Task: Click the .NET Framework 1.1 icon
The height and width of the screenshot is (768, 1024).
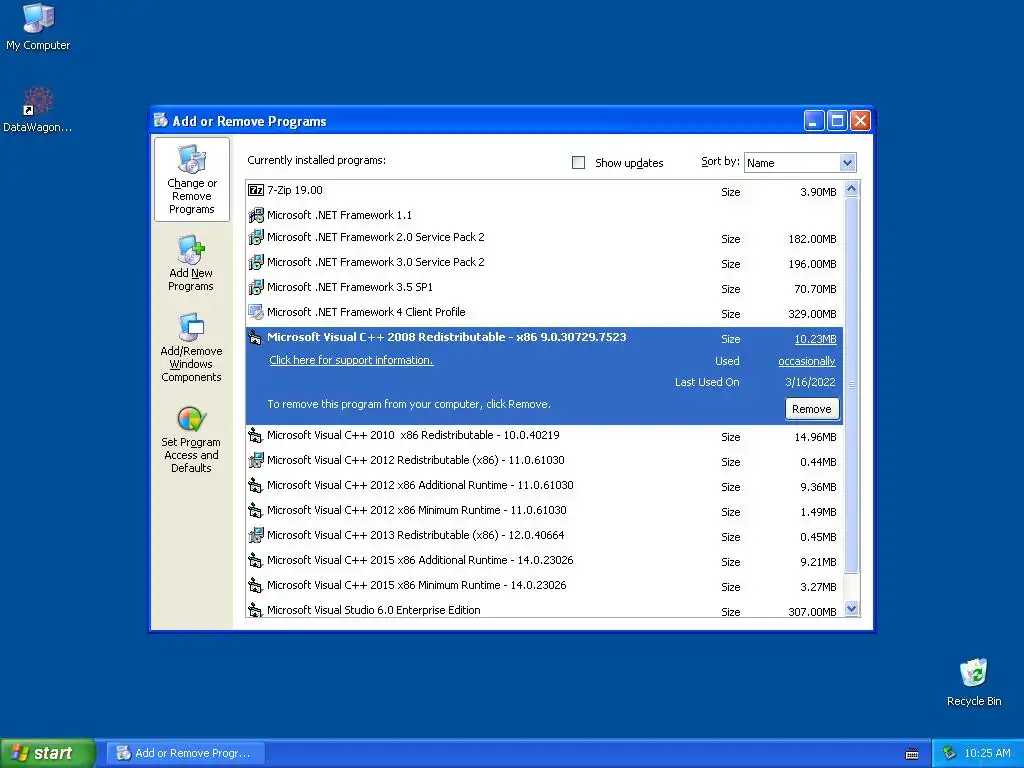Action: click(256, 215)
